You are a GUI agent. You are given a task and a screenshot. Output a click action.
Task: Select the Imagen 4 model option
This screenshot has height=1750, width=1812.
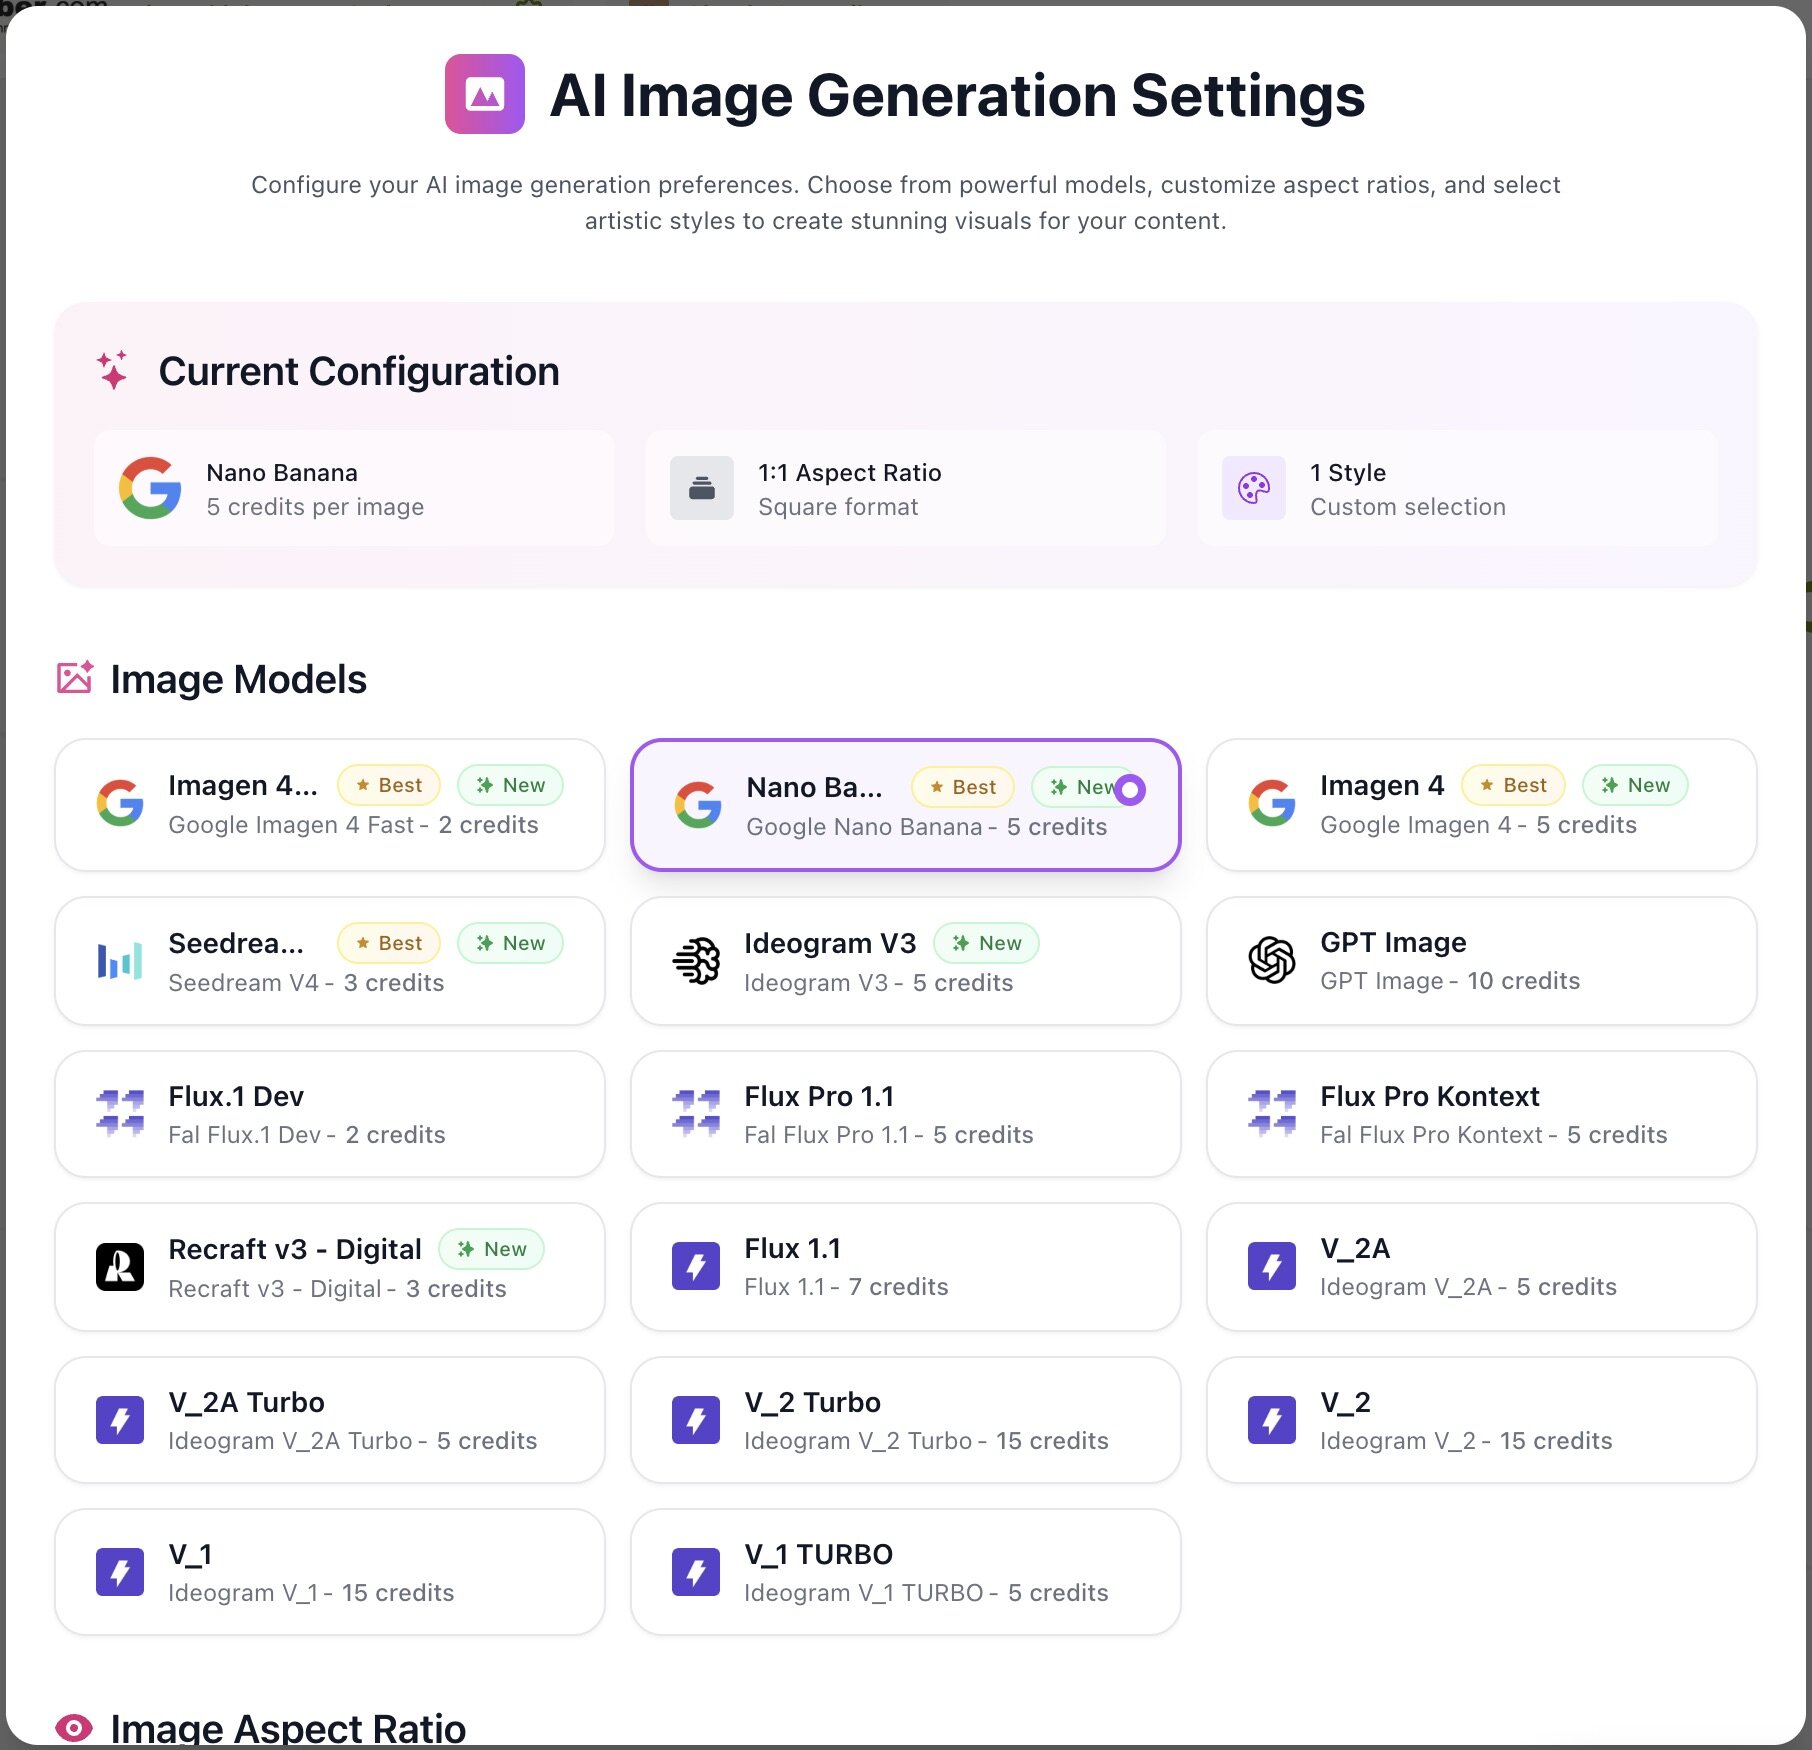[x=1481, y=805]
